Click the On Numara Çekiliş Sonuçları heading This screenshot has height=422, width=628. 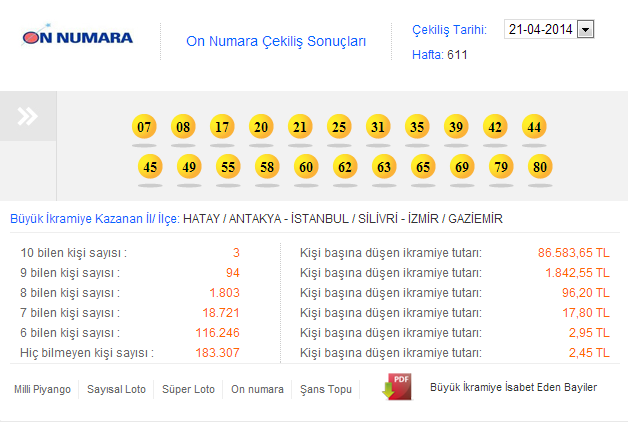pos(276,42)
